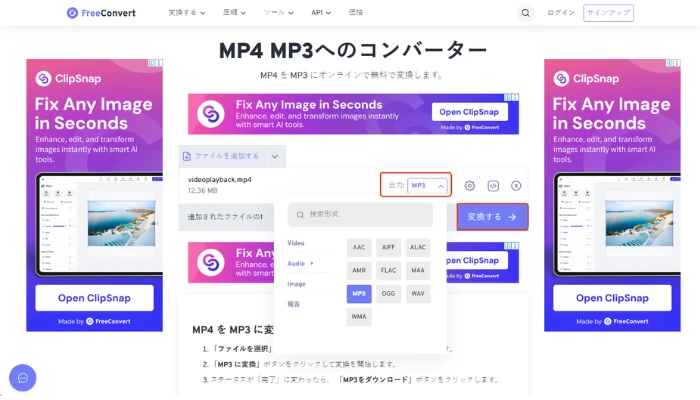Viewport: 700px width, 400px height.
Task: Choose AAC output format
Action: pos(359,247)
